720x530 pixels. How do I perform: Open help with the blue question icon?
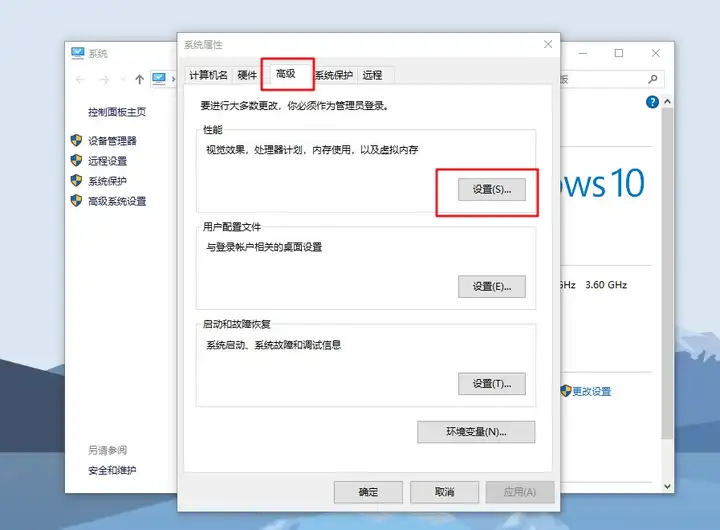[x=652, y=102]
